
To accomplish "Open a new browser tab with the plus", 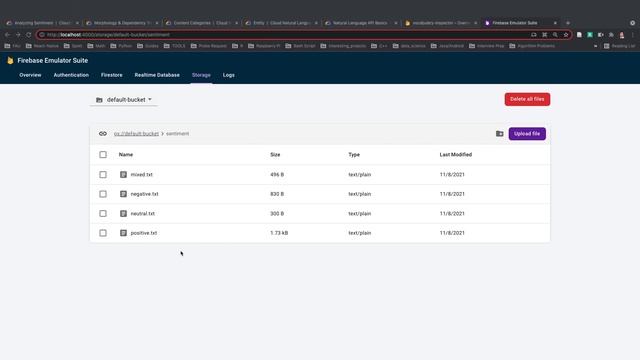I will tap(568, 23).
